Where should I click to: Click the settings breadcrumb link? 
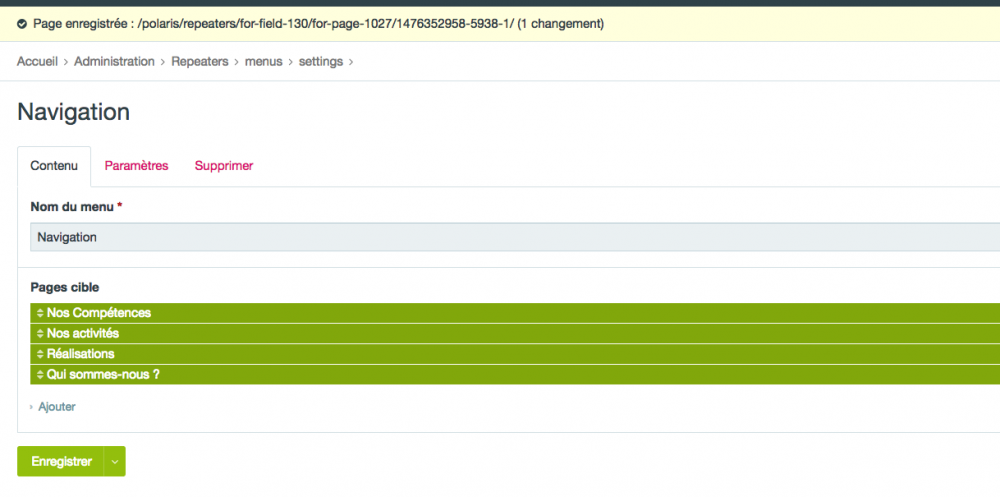pos(320,62)
